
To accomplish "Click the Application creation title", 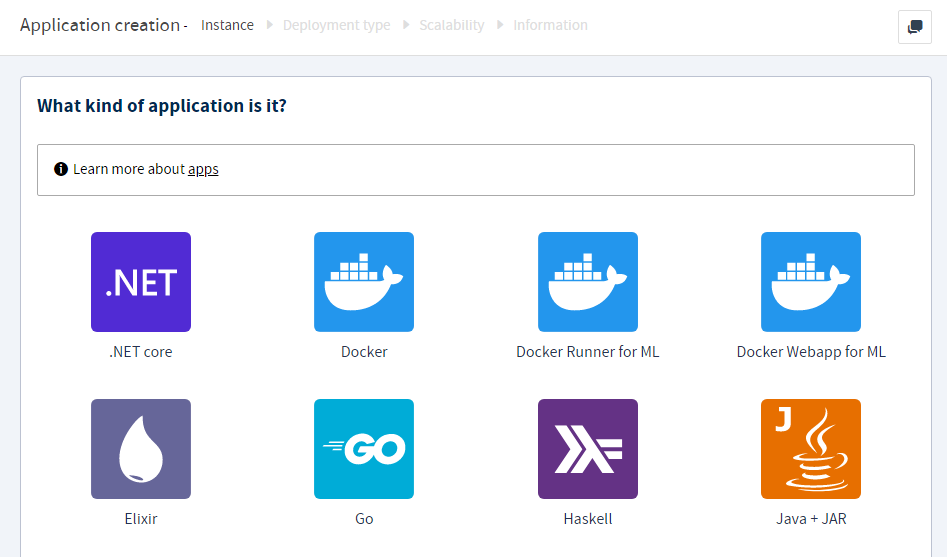I will coord(100,25).
